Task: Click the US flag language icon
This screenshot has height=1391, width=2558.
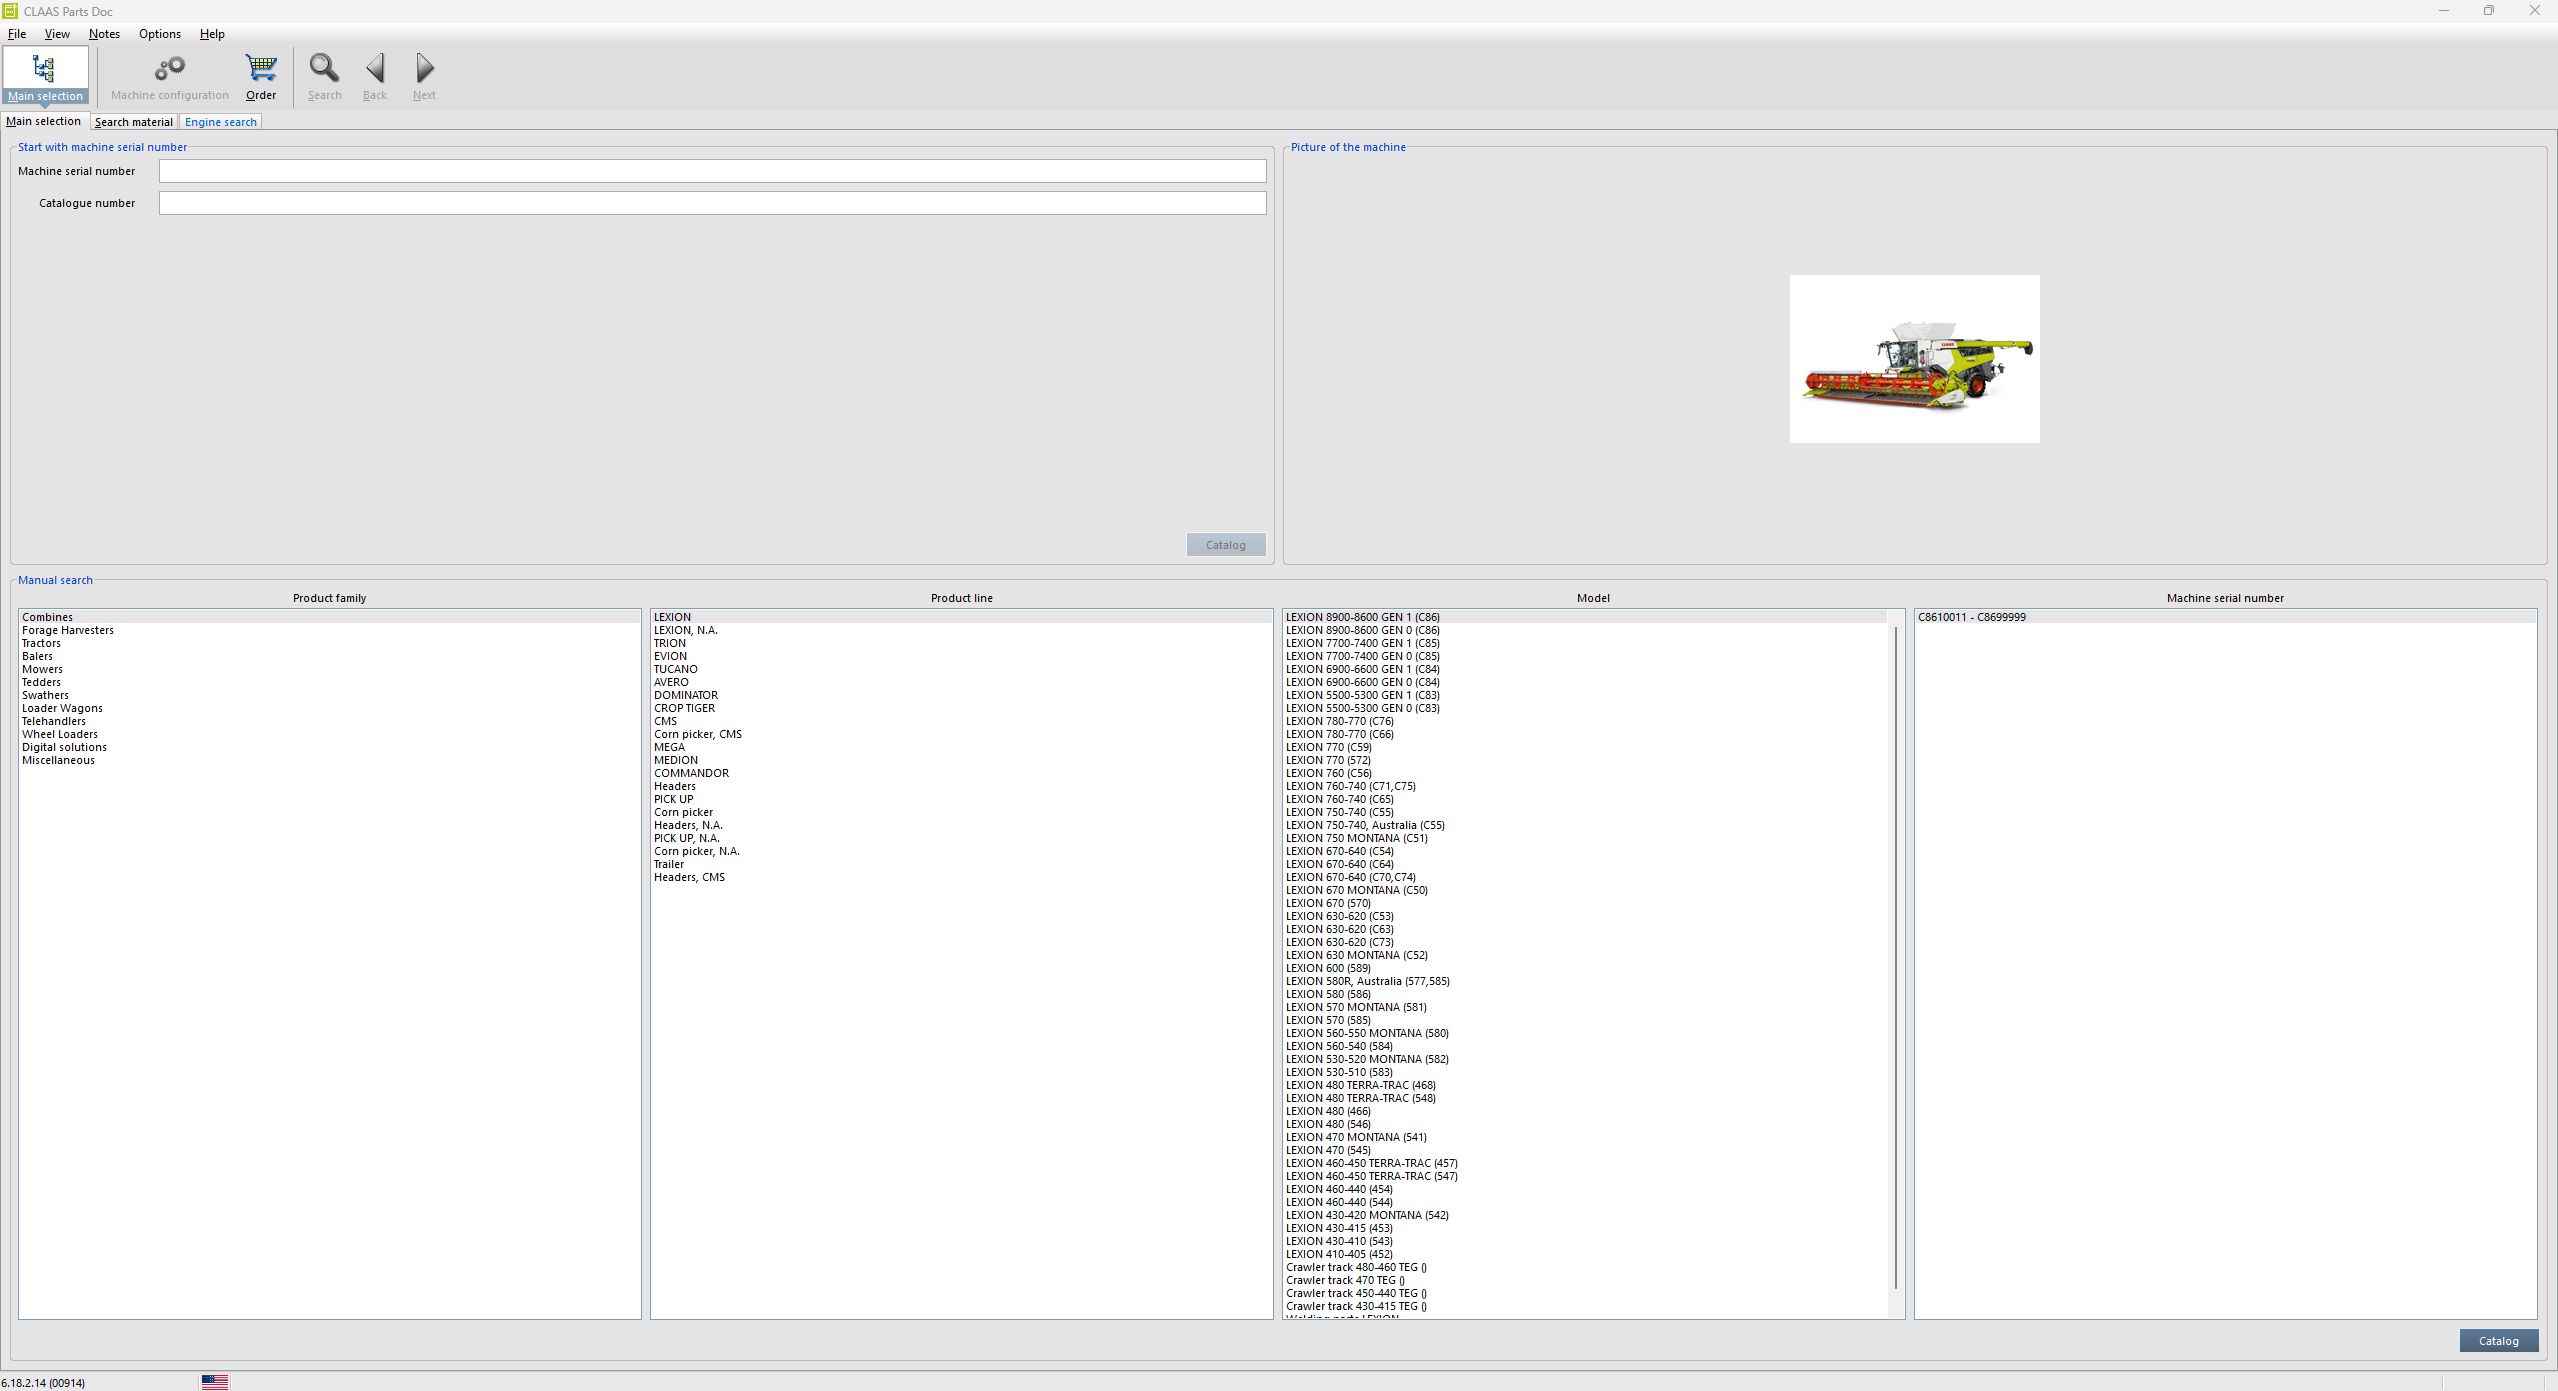Action: (x=214, y=1382)
